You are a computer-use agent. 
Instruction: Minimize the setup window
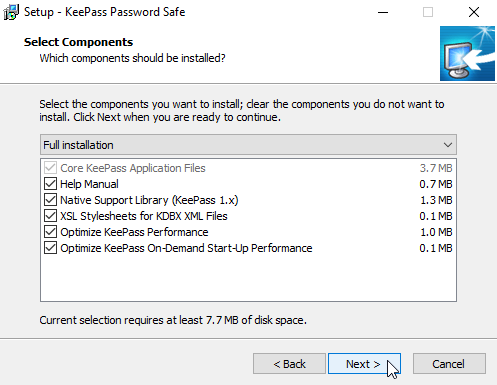click(383, 12)
